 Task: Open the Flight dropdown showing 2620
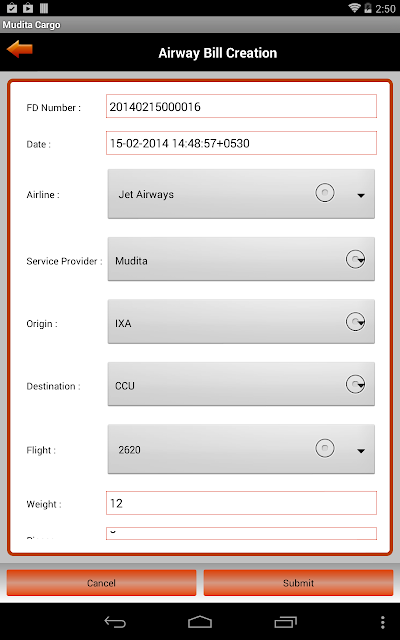click(241, 449)
